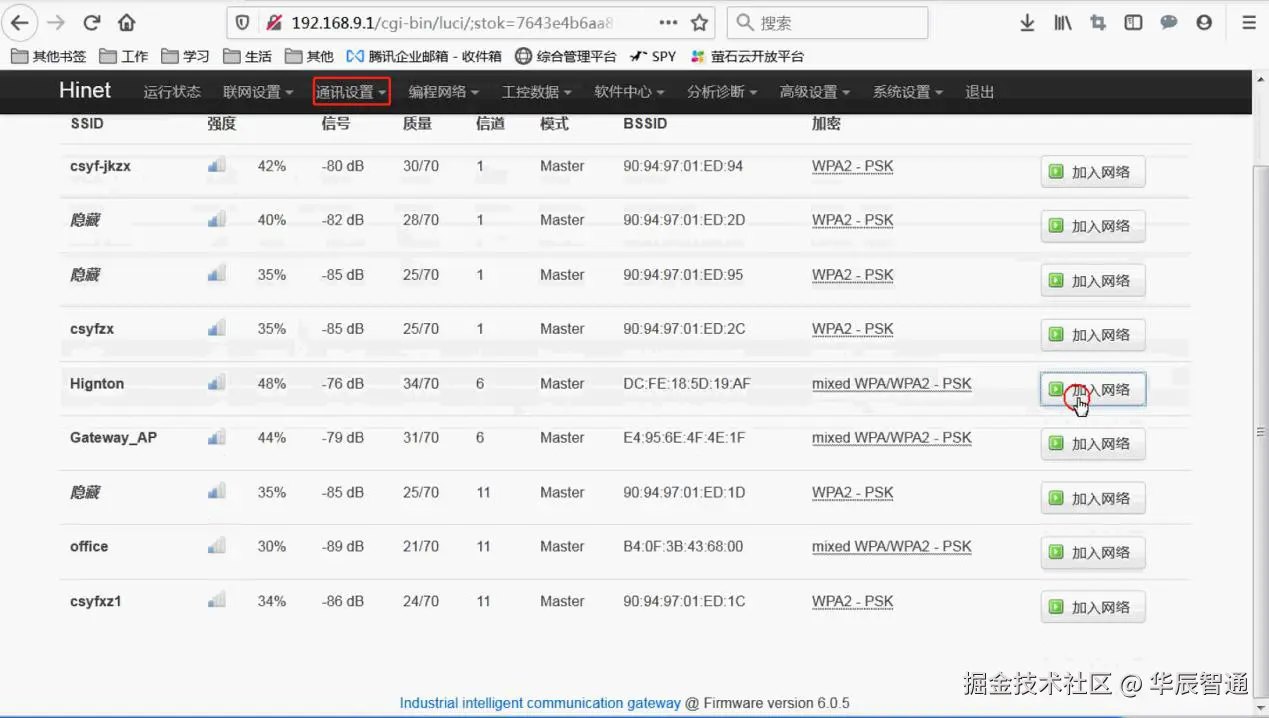Click the insecure connection lock icon
The width and height of the screenshot is (1269, 718).
pos(273,22)
